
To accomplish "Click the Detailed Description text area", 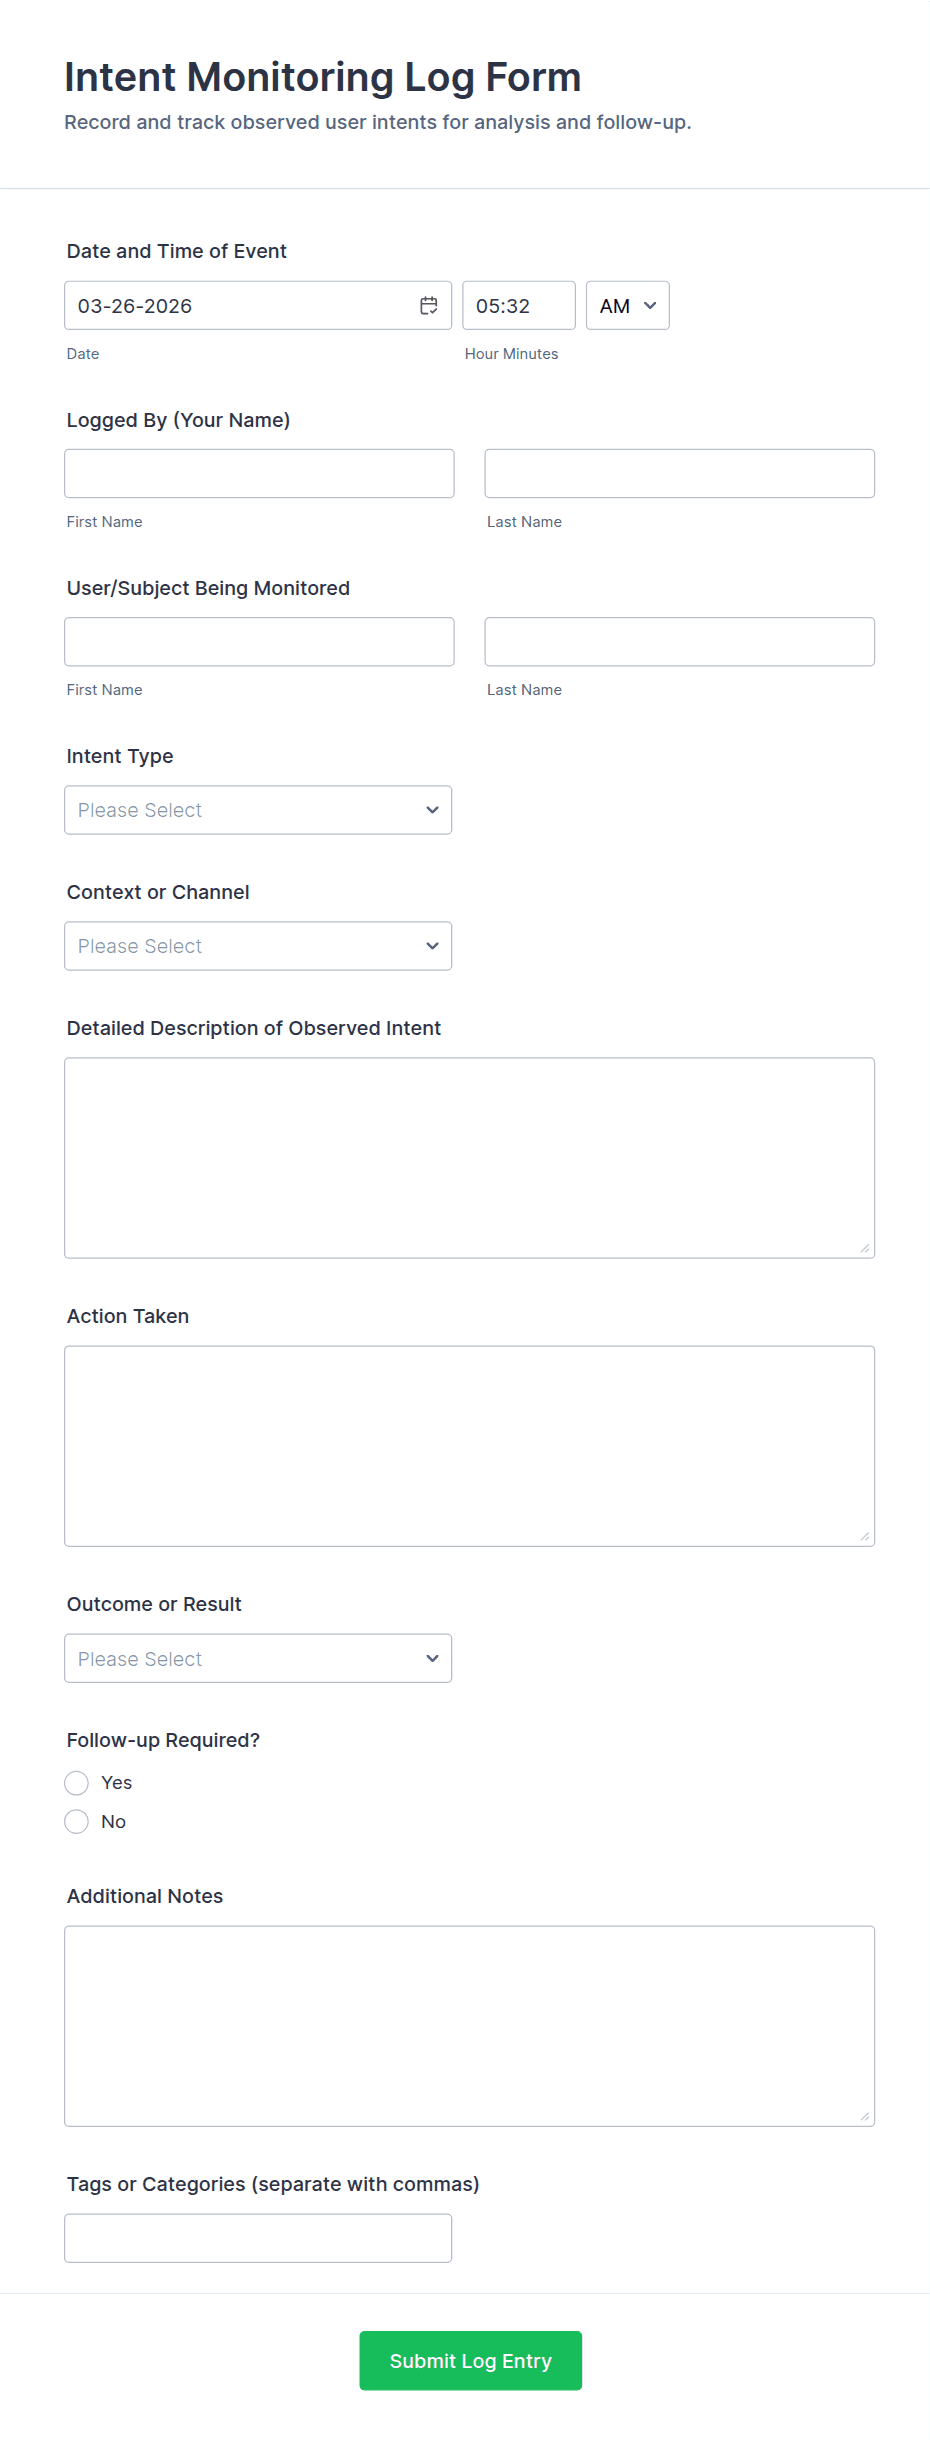I will pos(469,1158).
